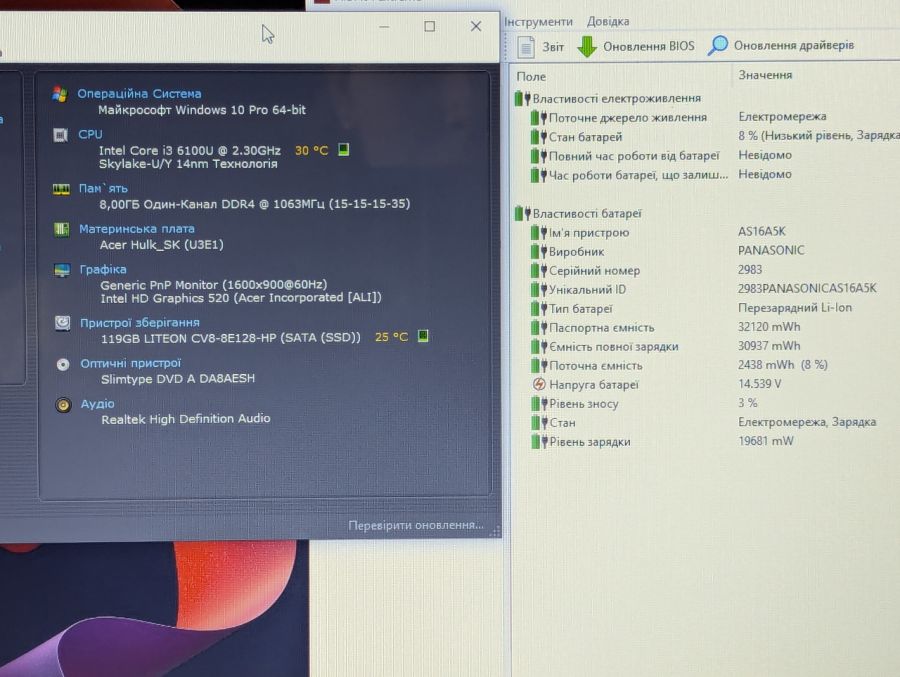Select the Slimtype DVD A DA8AESH line
This screenshot has height=677, width=900.
pos(178,379)
